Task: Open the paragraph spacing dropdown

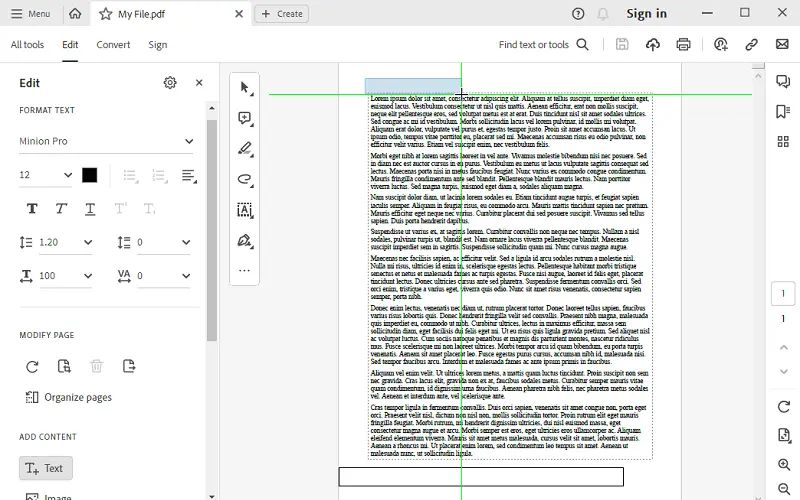Action: point(163,242)
